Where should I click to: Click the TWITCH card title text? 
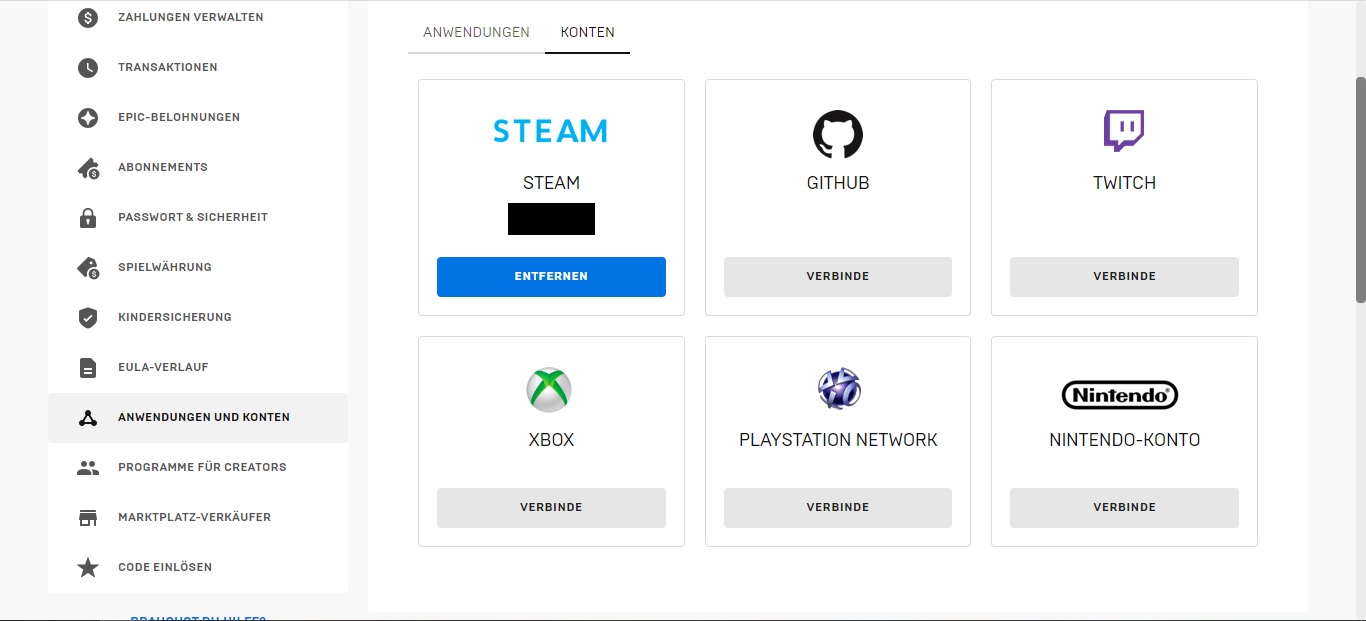1124,183
